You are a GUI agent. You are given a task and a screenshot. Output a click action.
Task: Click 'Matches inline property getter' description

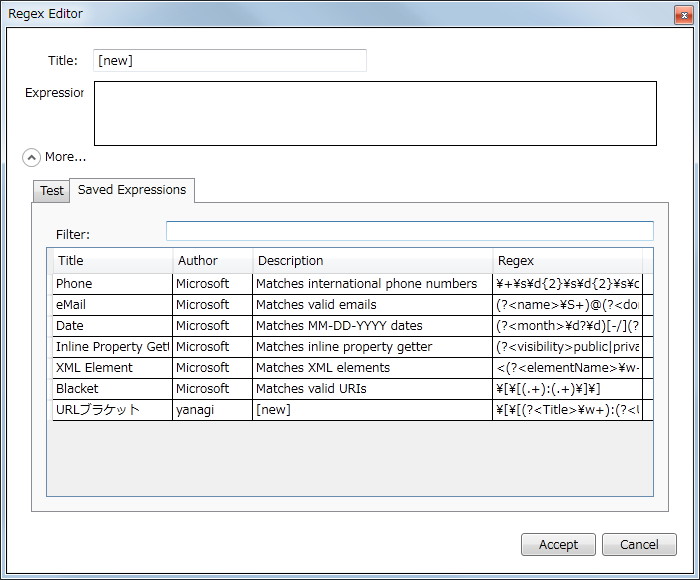point(372,347)
